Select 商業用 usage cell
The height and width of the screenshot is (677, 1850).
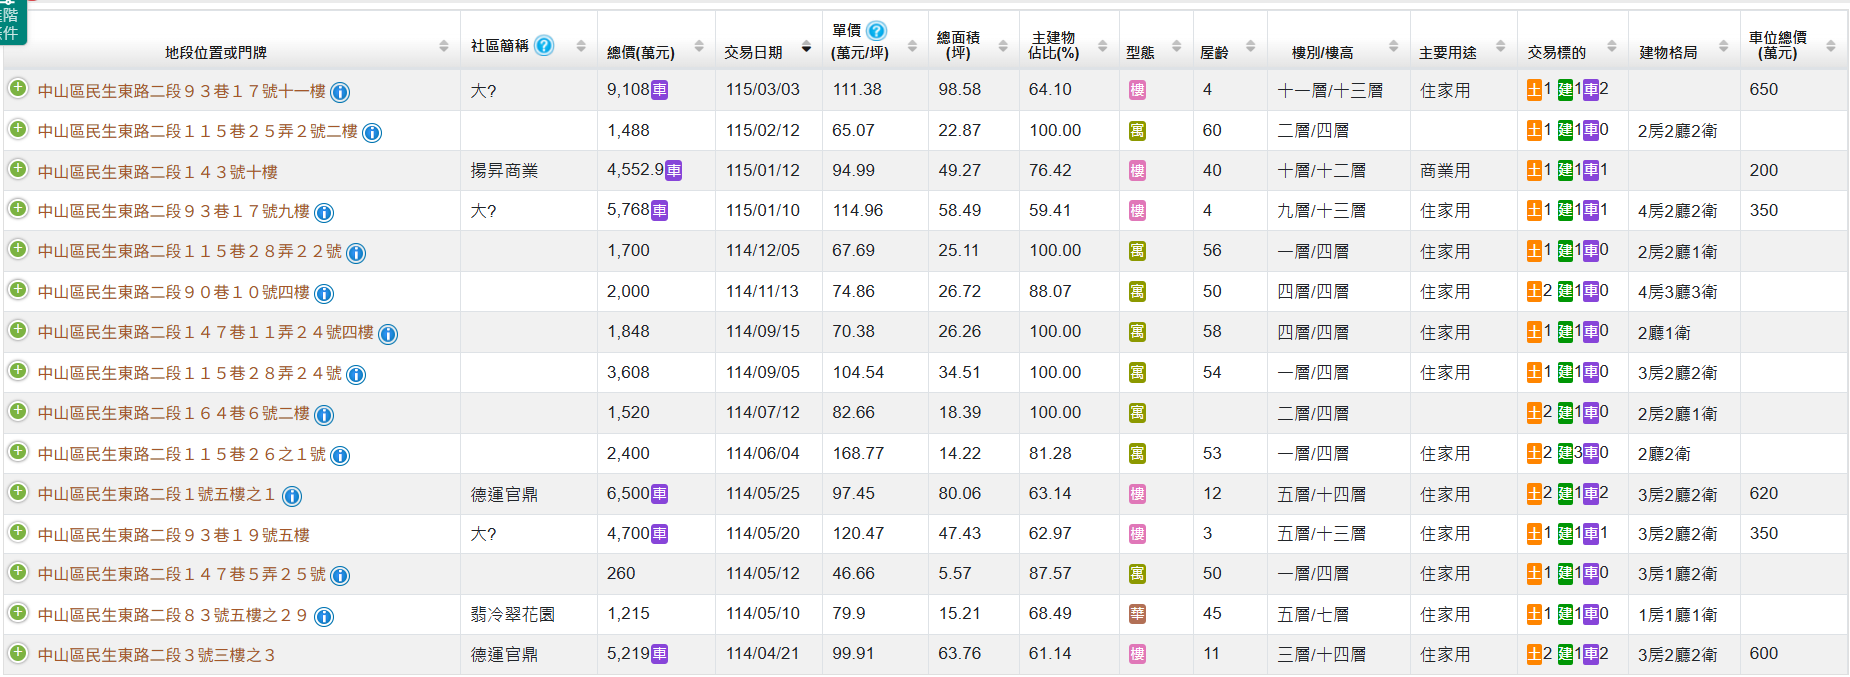(x=1445, y=171)
